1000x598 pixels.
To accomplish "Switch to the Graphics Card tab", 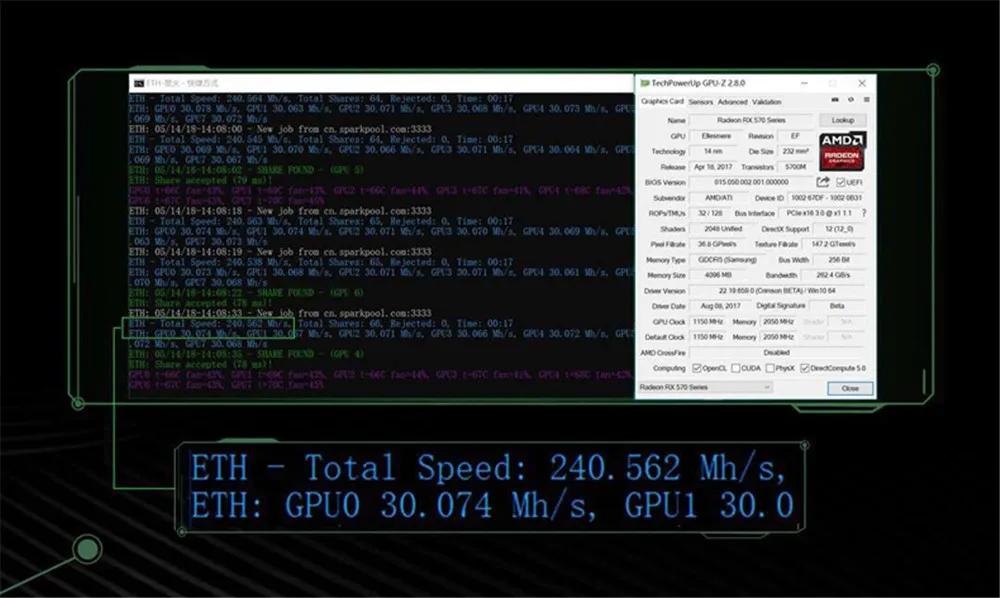I will [662, 101].
